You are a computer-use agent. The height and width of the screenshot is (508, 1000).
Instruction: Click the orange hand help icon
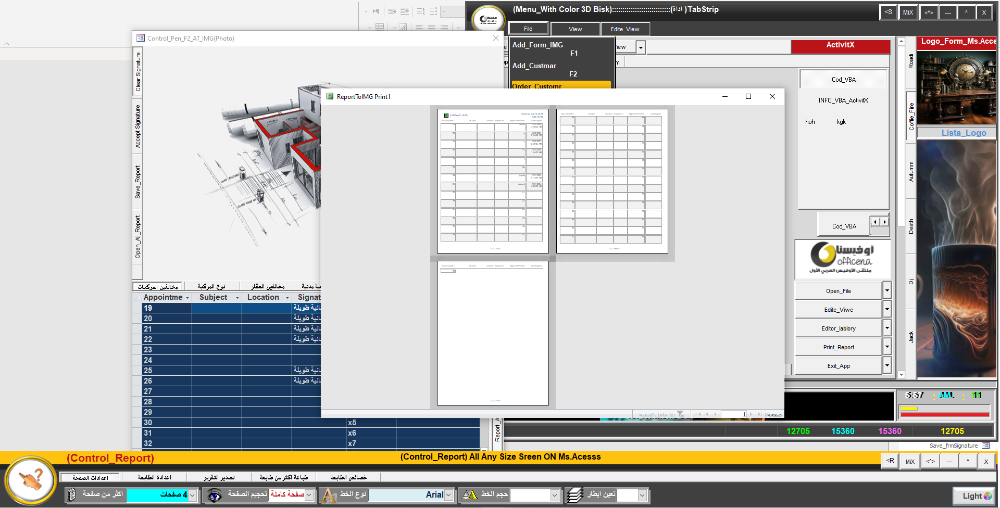click(30, 478)
